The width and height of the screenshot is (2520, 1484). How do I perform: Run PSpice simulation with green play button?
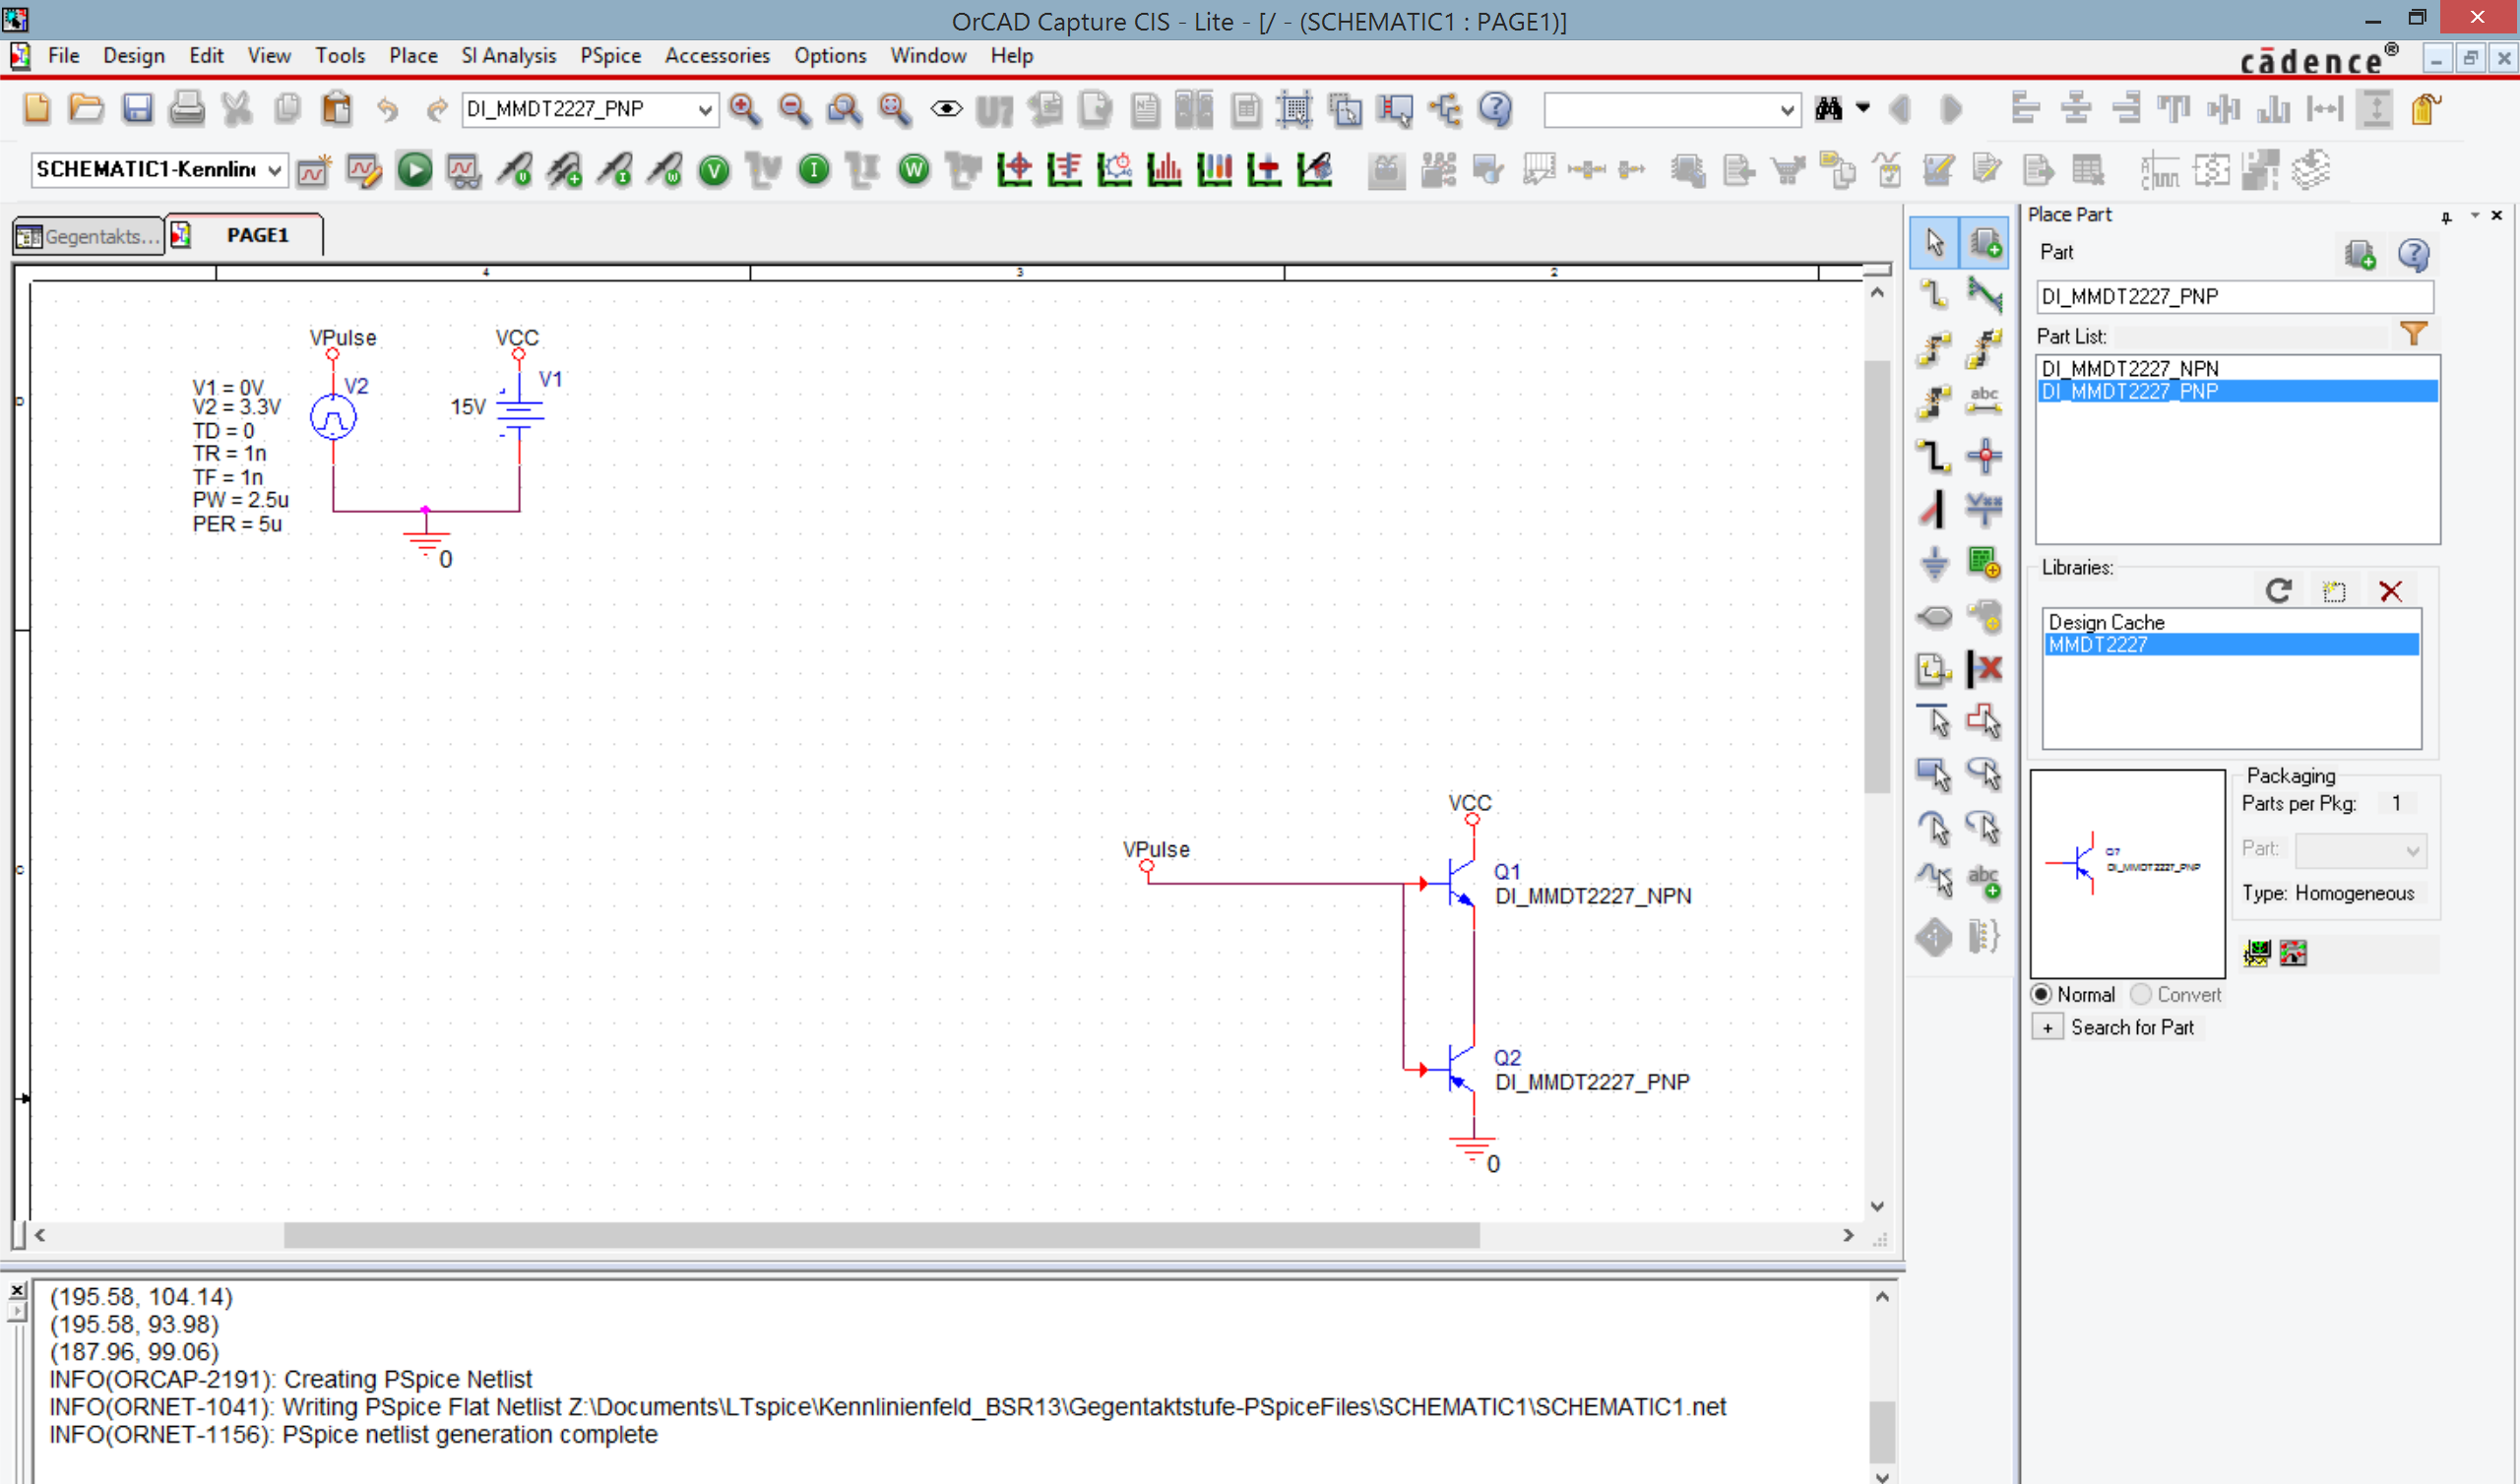click(x=414, y=171)
